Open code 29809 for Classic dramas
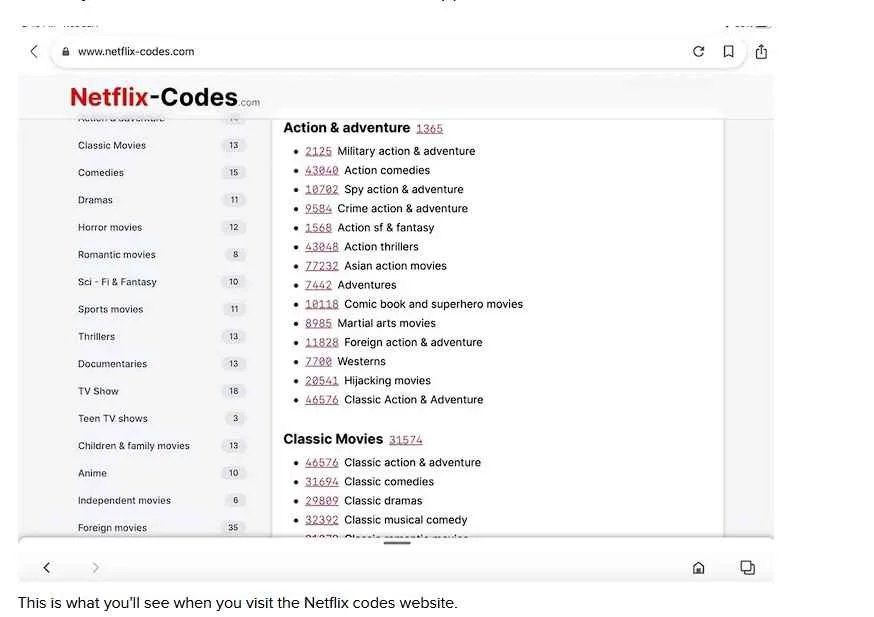Viewport: 874px width, 617px height. click(x=322, y=501)
